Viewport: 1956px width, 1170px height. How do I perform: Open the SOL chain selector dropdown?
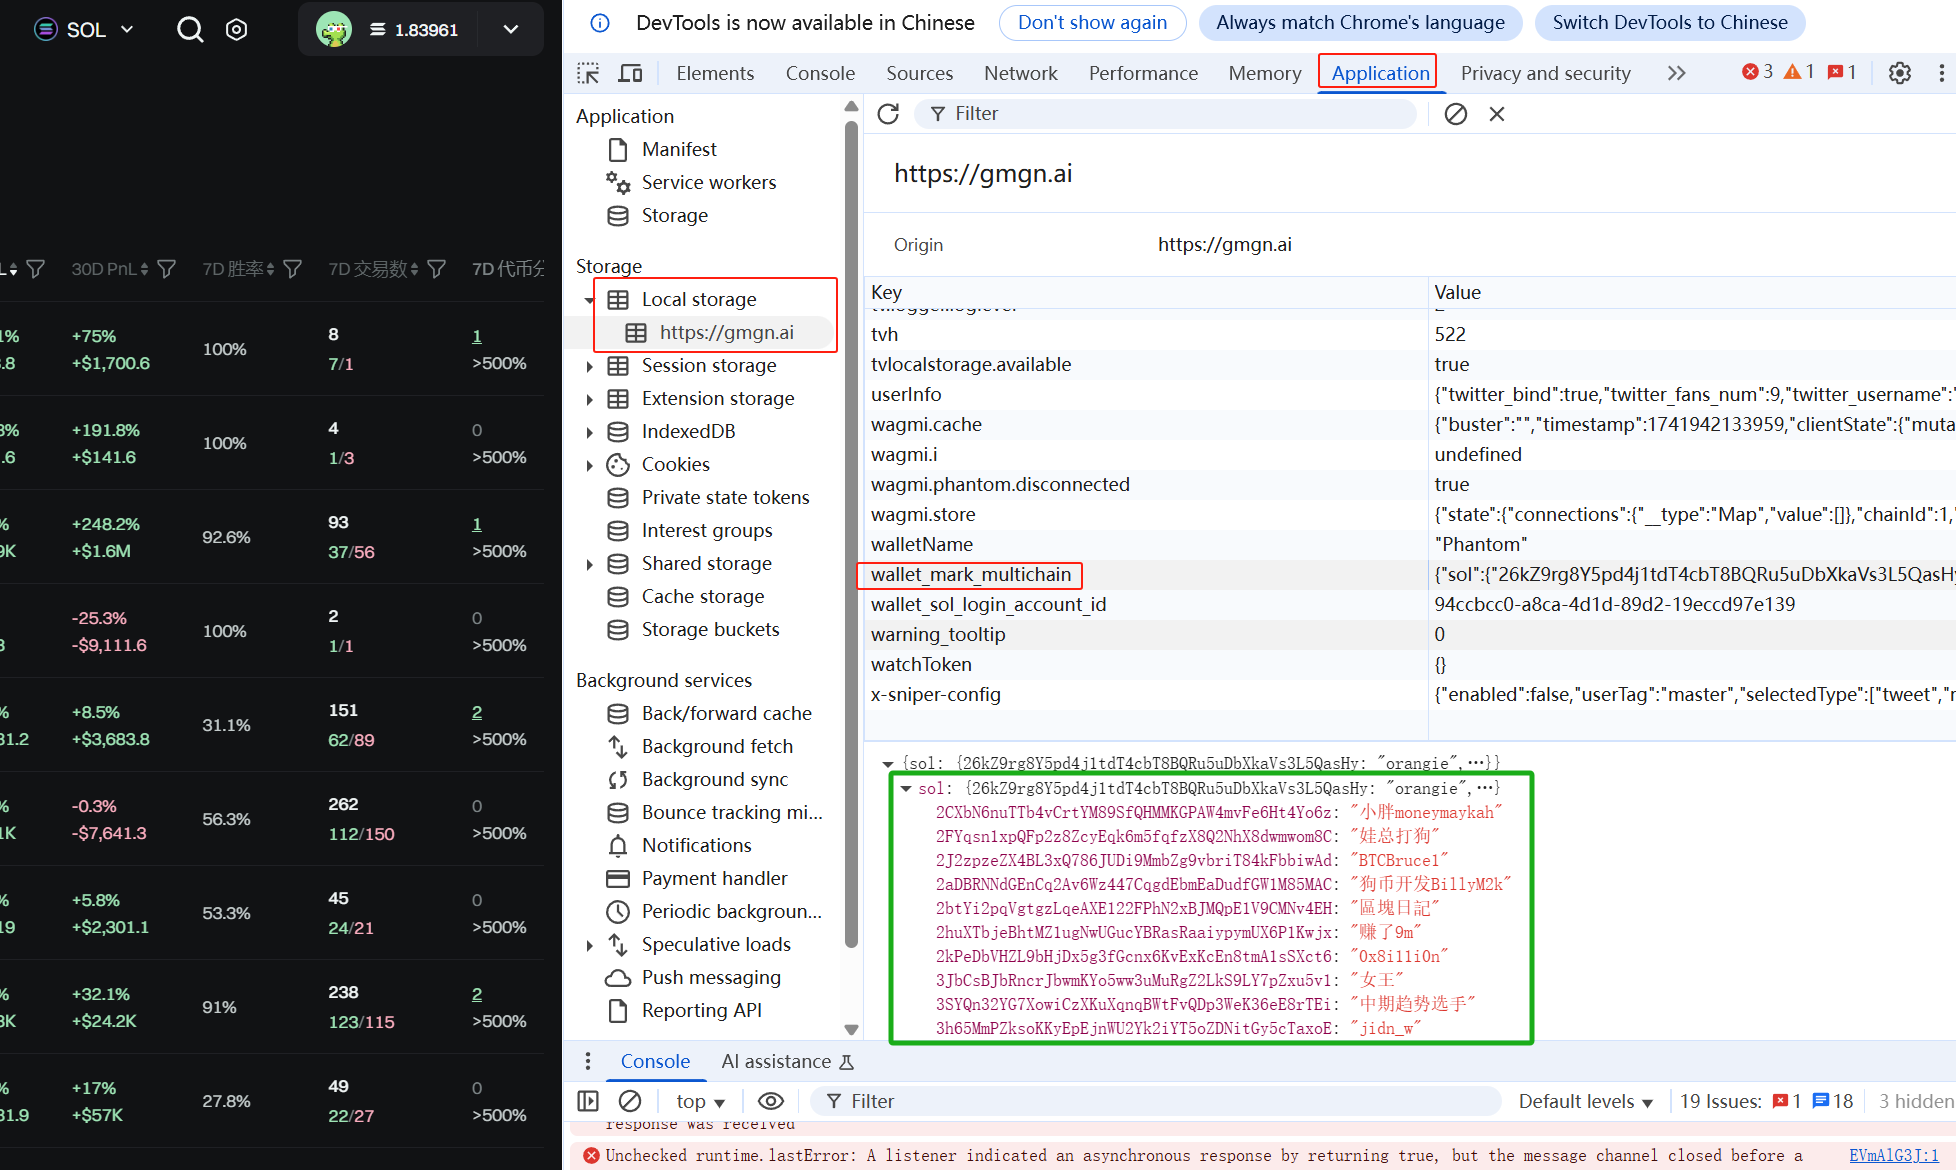pos(84,30)
